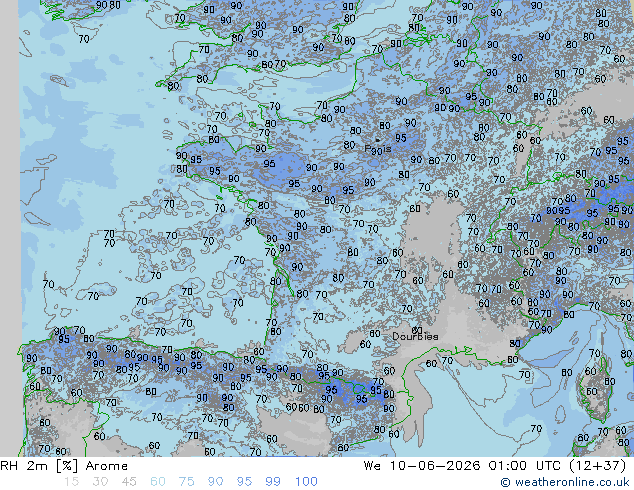Viewport: 634px width, 490px height.
Task: Click the Arome model name label
Action: coord(107,466)
